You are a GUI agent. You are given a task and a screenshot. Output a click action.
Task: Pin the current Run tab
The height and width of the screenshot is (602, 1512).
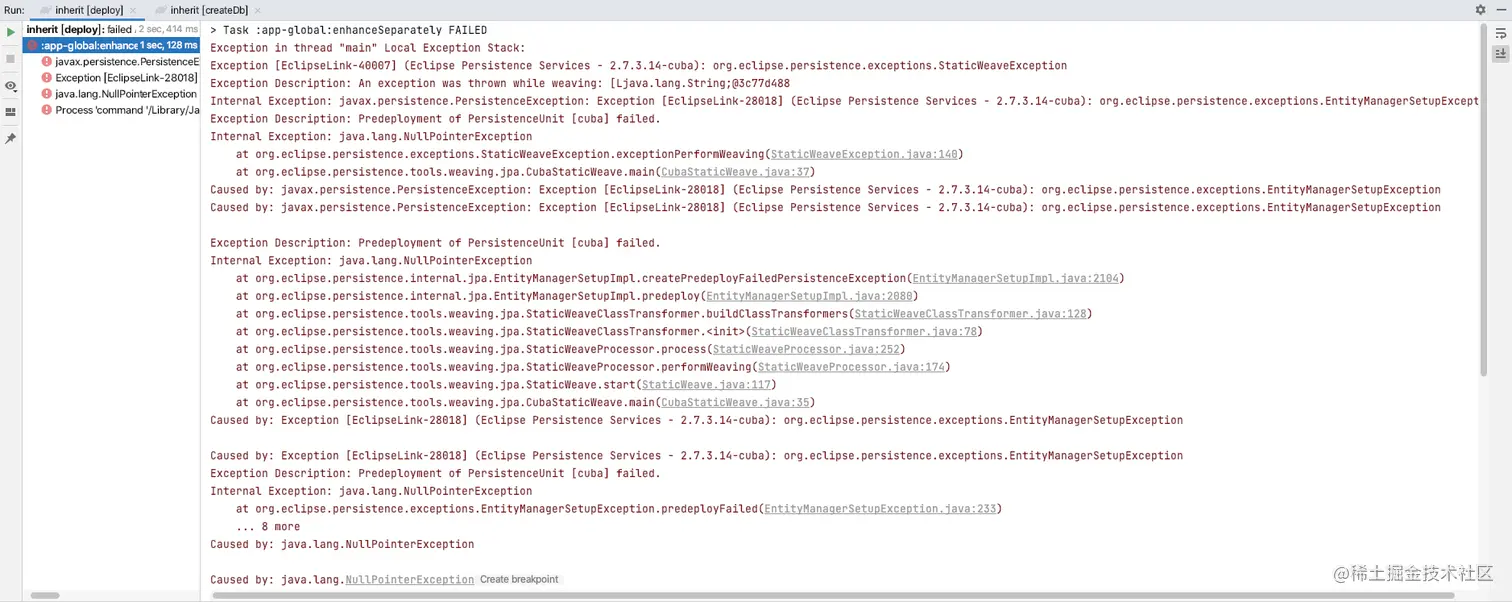11,138
